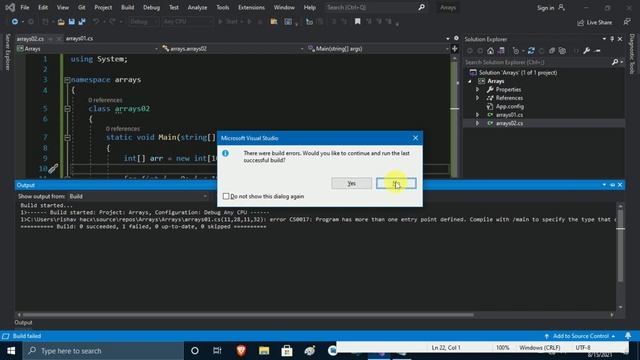Screen dimensions: 640x360
Task: Collapse the class arrays02 code block
Action: [x=67, y=109]
